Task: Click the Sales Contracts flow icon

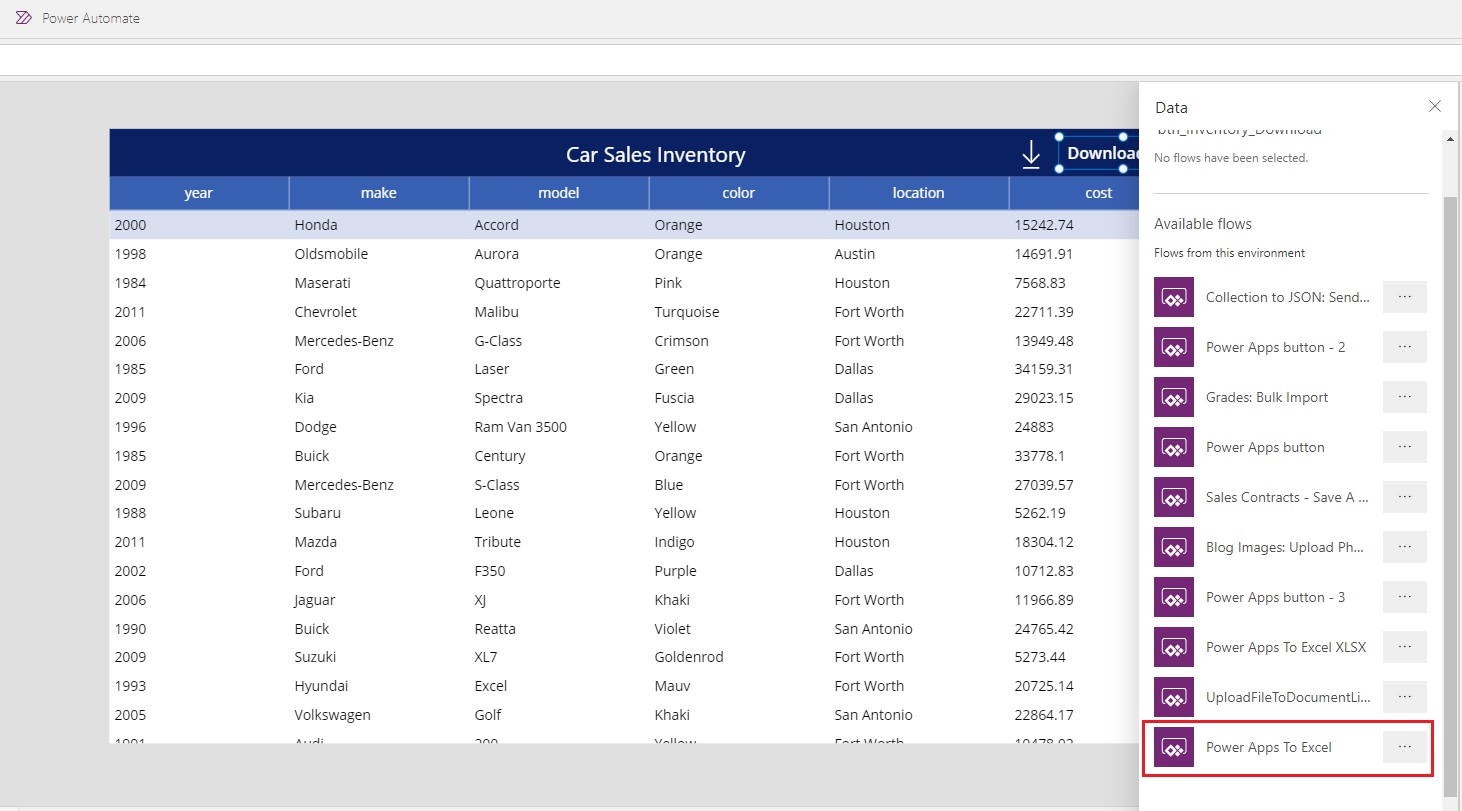Action: 1173,497
